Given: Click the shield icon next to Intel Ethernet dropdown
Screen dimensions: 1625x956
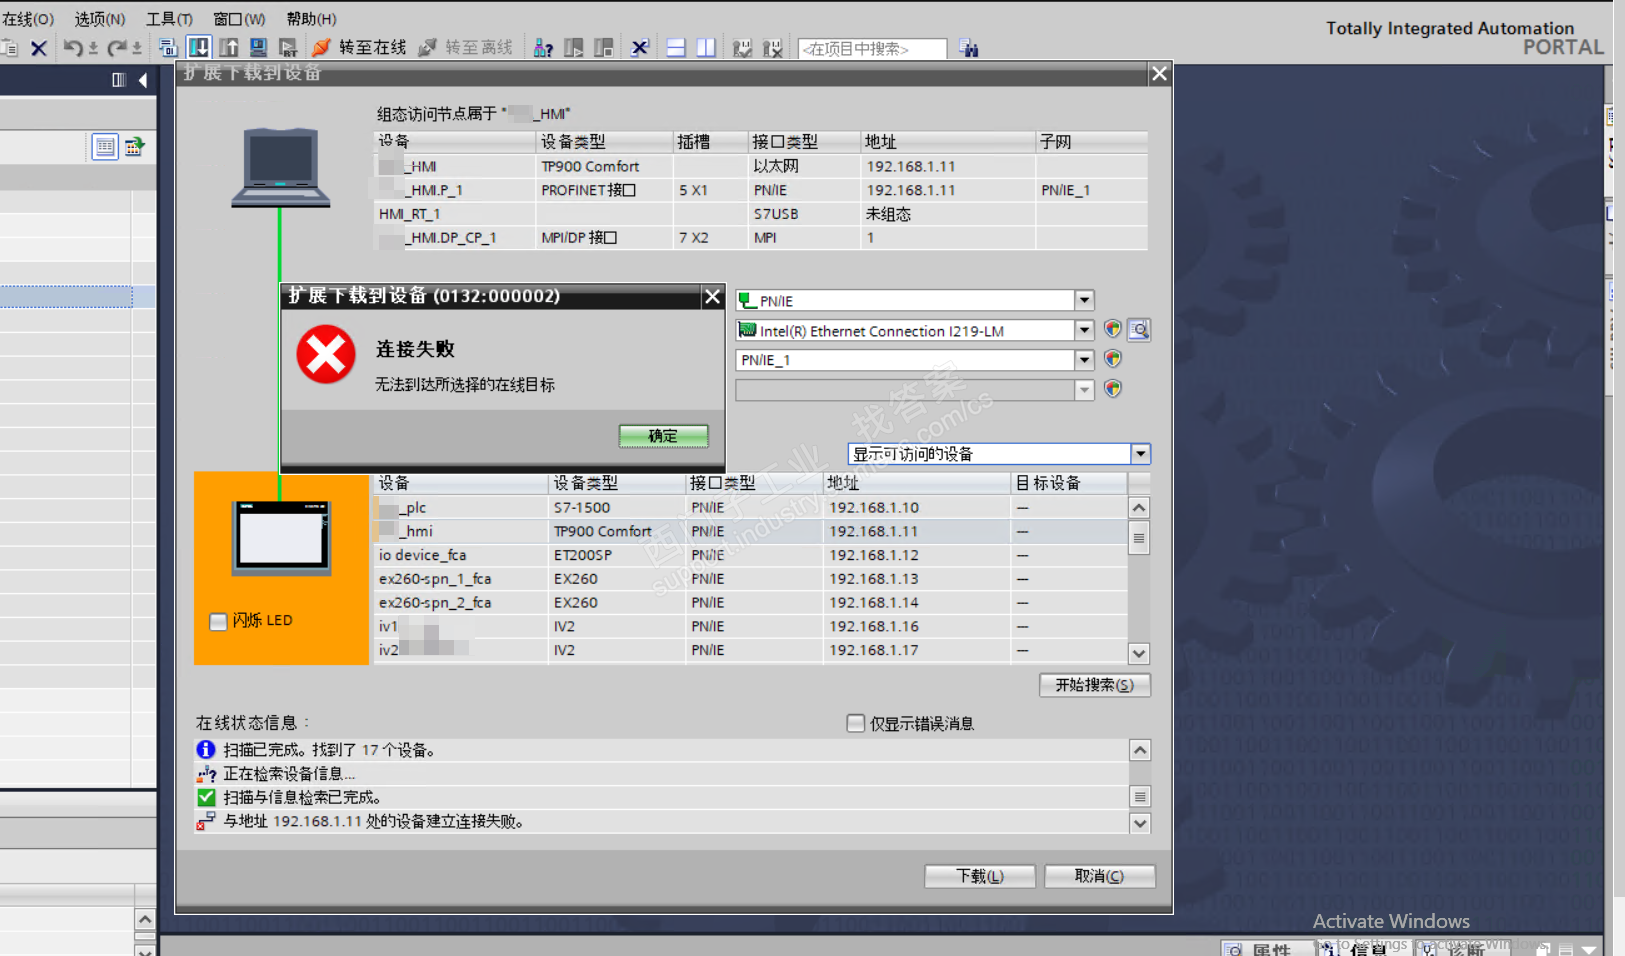Looking at the screenshot, I should [1112, 329].
